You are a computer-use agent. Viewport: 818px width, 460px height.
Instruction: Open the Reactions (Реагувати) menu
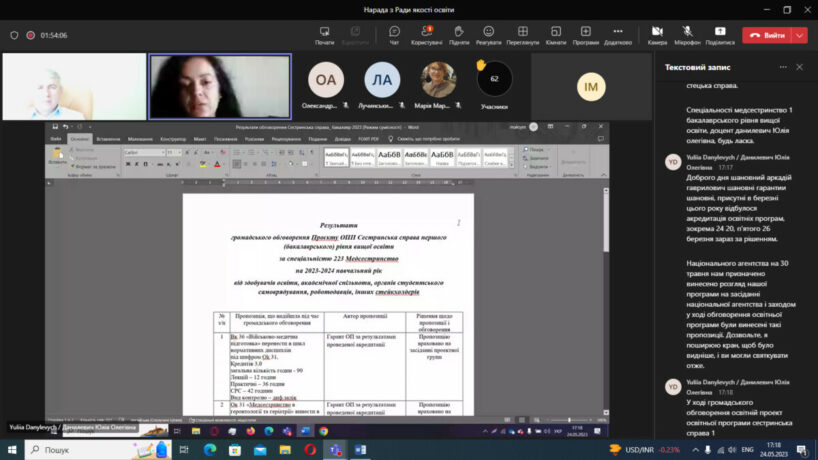488,35
